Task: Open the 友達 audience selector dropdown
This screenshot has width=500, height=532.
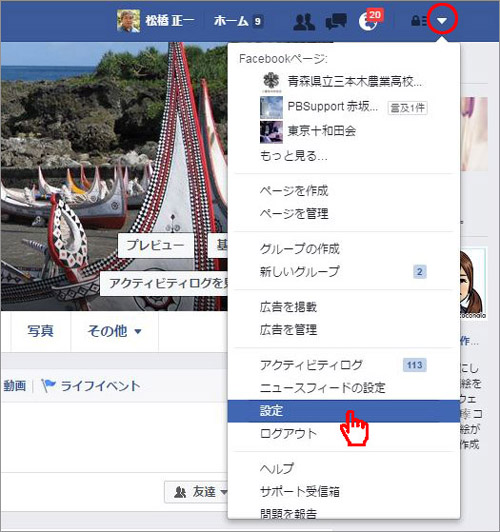Action: point(196,492)
